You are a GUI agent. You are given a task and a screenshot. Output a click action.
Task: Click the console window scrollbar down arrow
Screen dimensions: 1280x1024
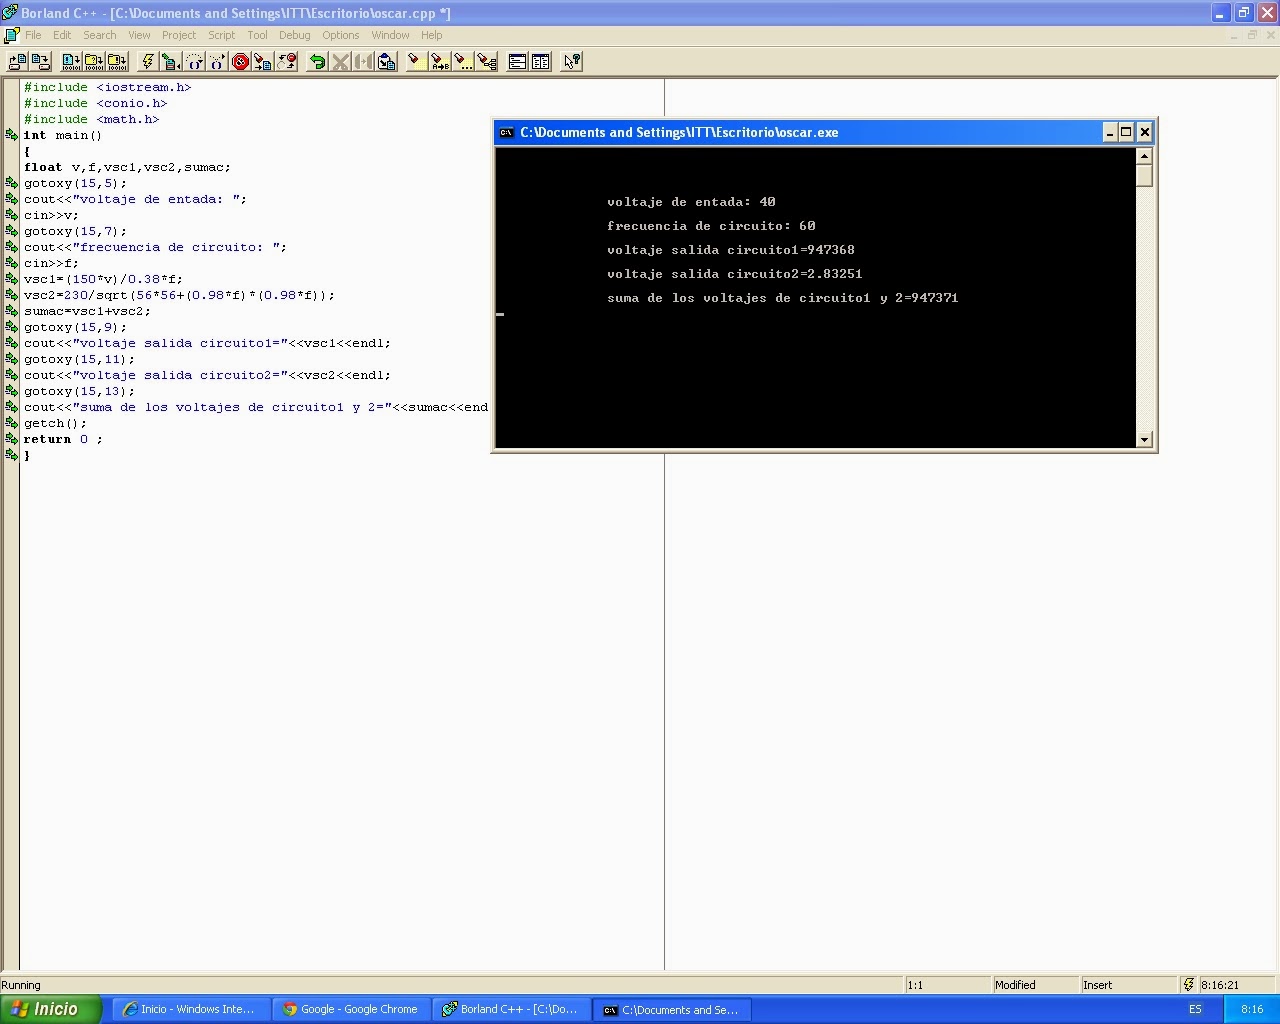tap(1143, 439)
